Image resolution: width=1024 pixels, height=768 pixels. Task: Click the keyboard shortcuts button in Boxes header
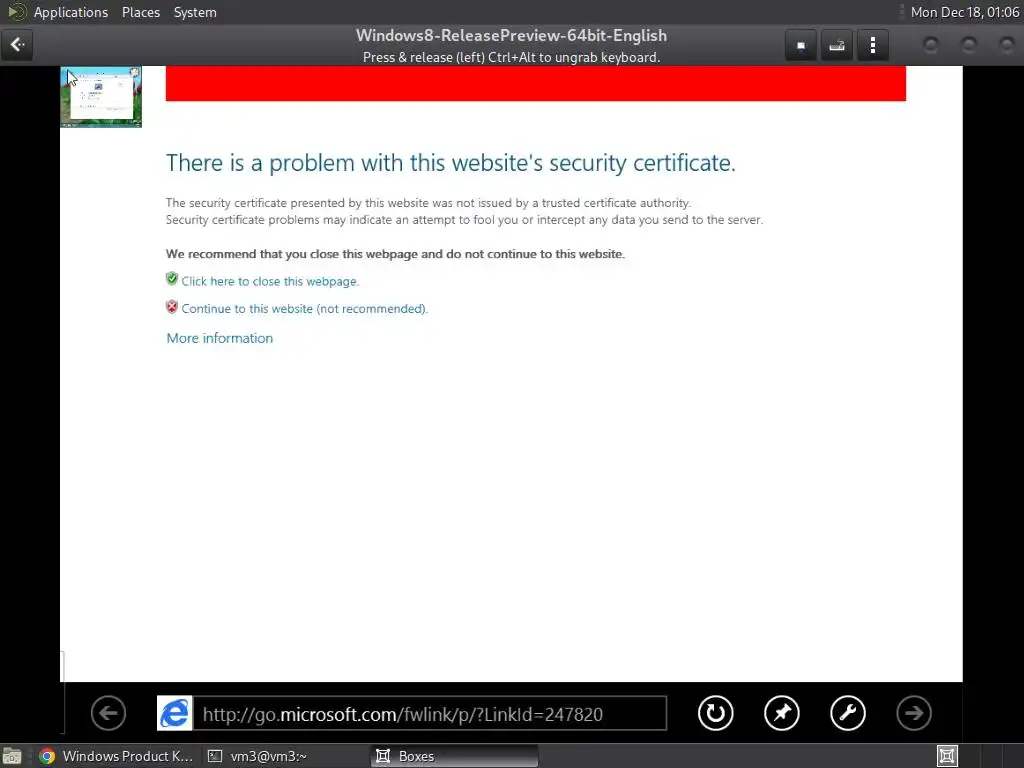[837, 45]
